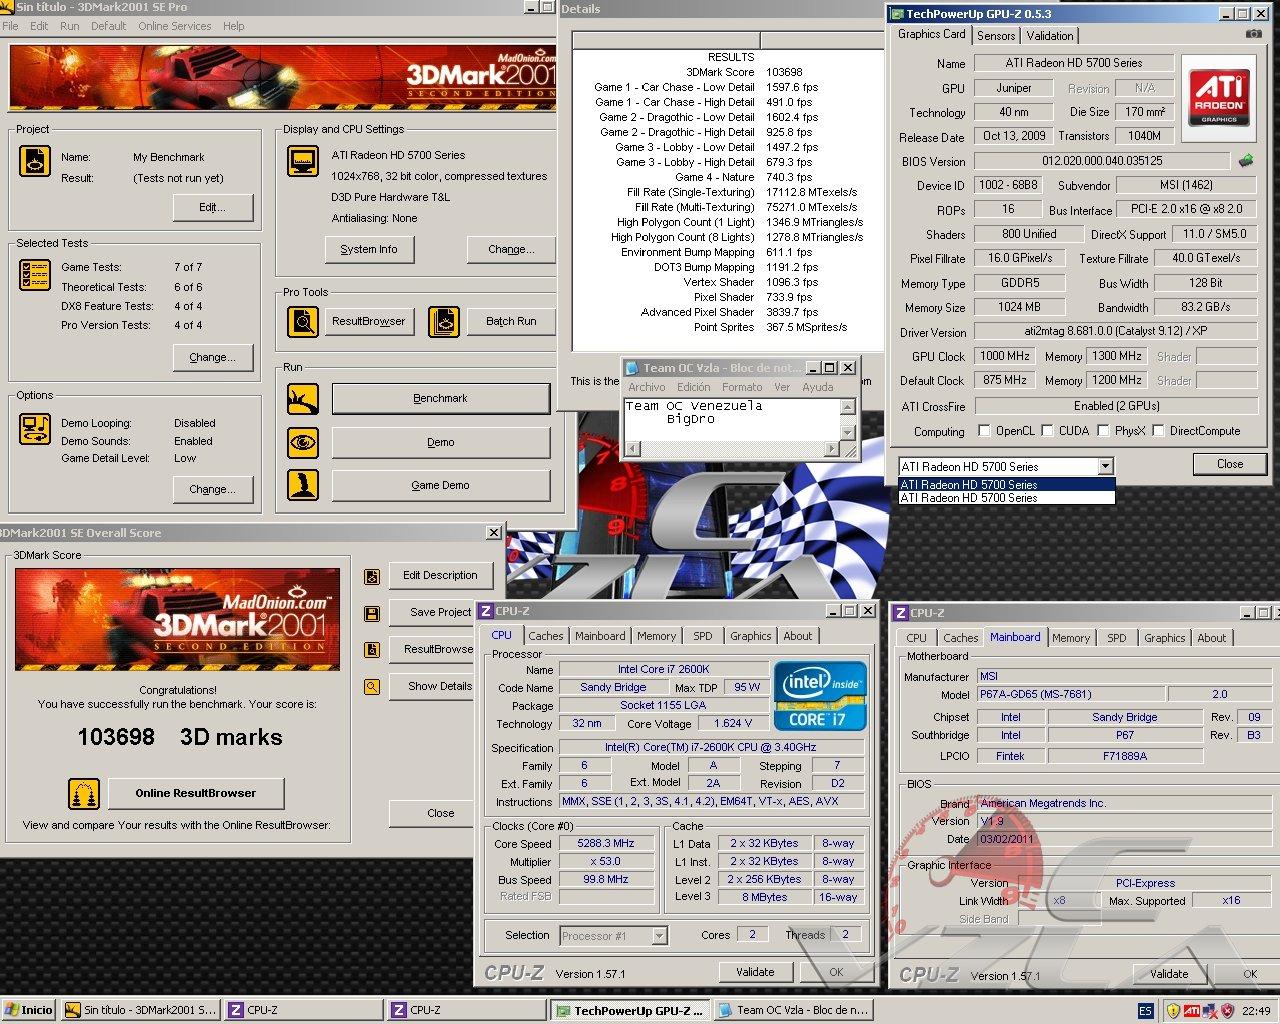Click the floppy disk icon beside Save Project
The height and width of the screenshot is (1024, 1280).
click(x=372, y=613)
